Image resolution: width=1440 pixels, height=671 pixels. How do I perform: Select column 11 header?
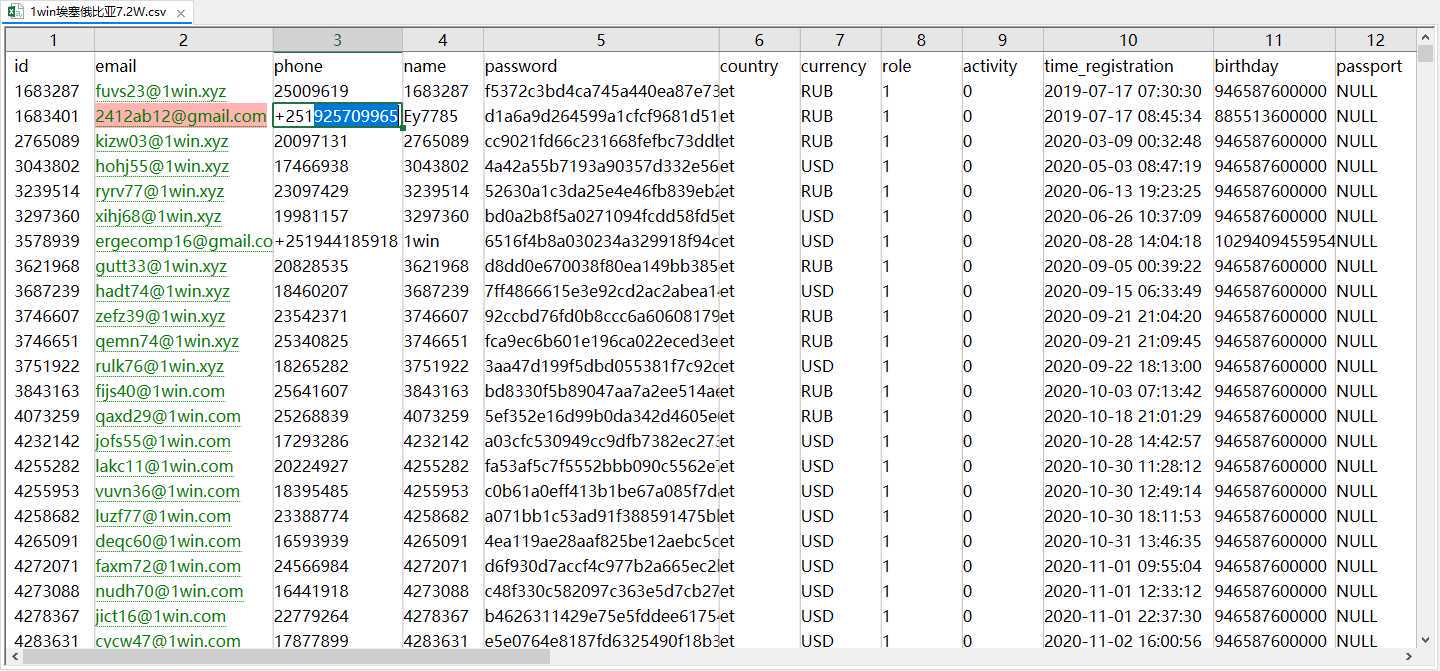coord(1274,40)
